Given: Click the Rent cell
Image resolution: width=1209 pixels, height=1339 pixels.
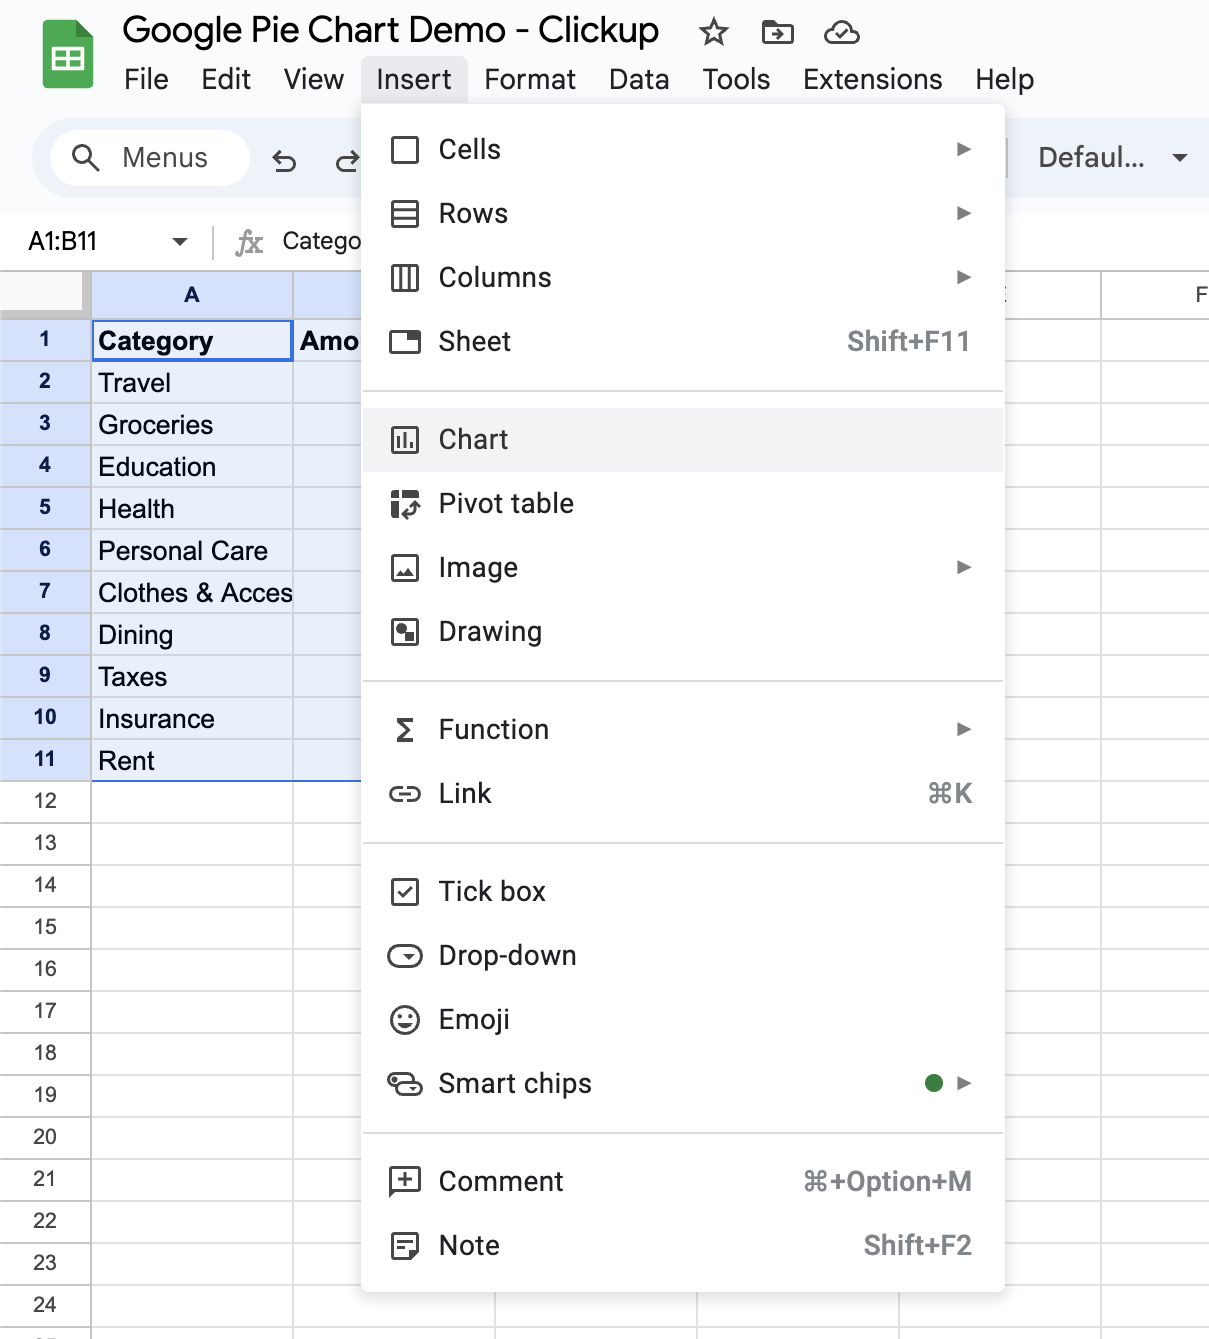Looking at the screenshot, I should (x=192, y=761).
